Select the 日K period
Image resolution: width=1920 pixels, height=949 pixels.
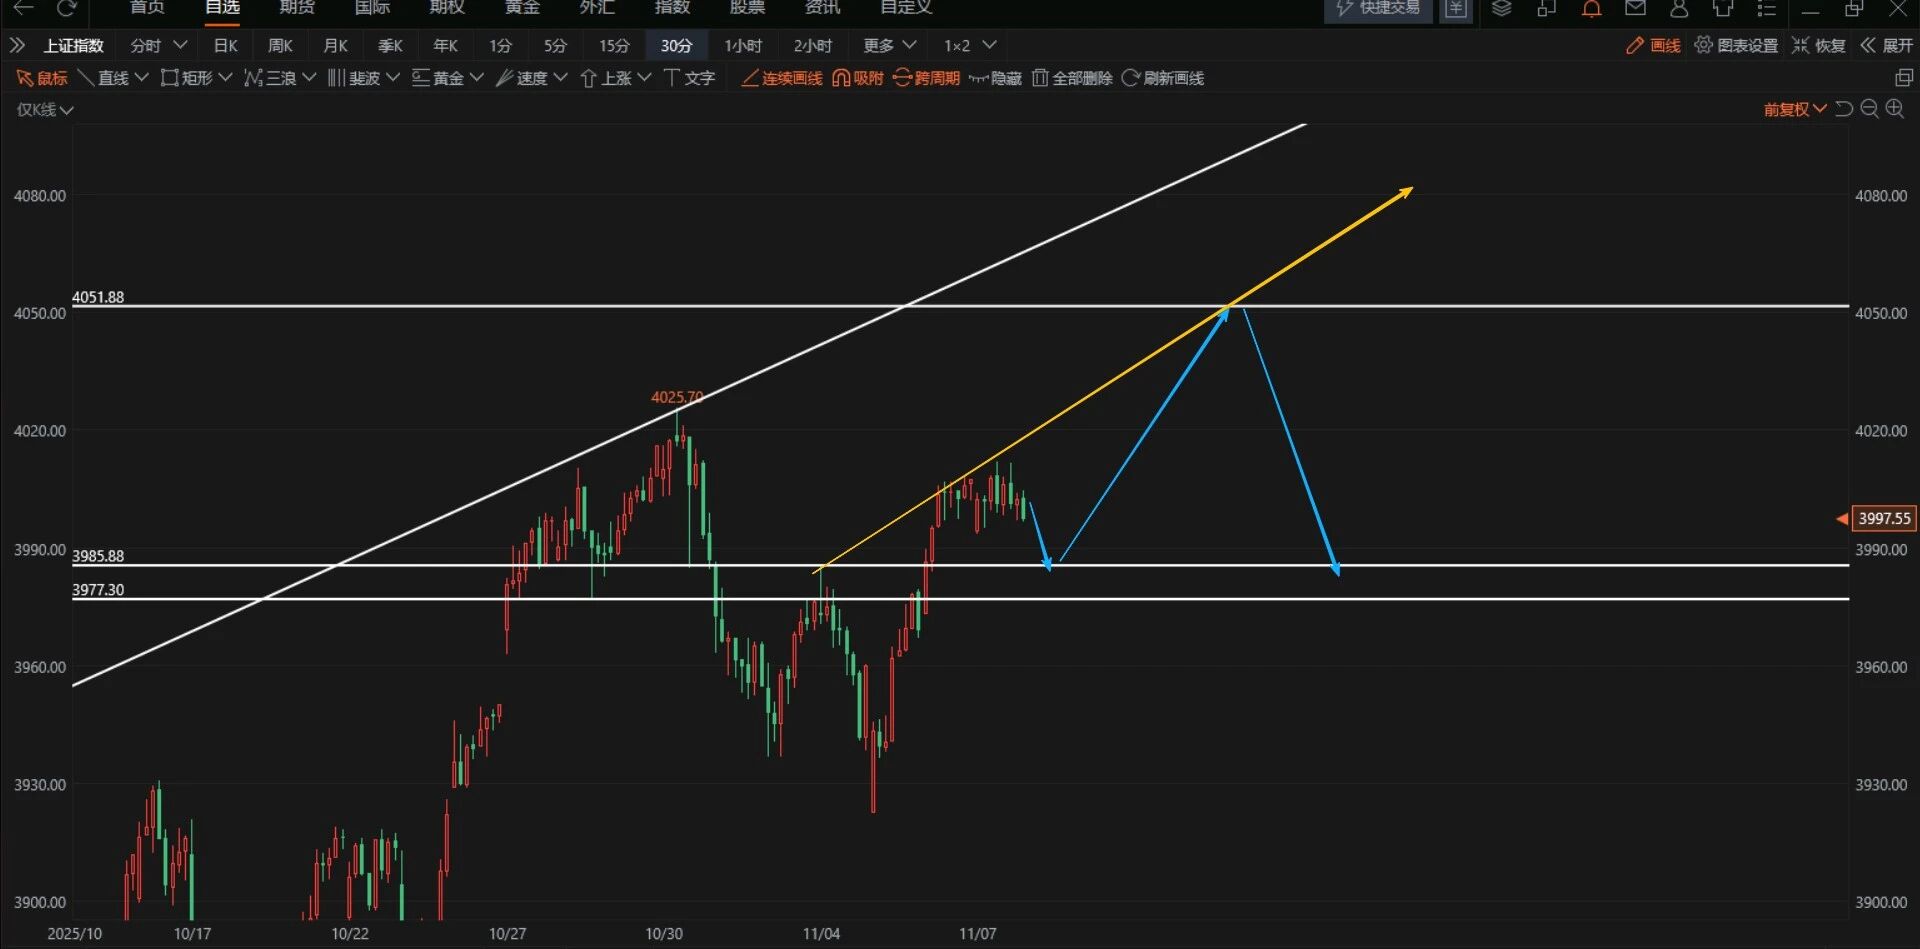pos(226,45)
